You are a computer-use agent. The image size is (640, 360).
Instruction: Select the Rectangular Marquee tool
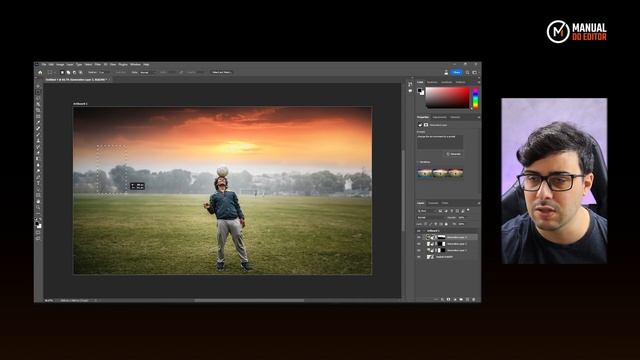[x=38, y=92]
